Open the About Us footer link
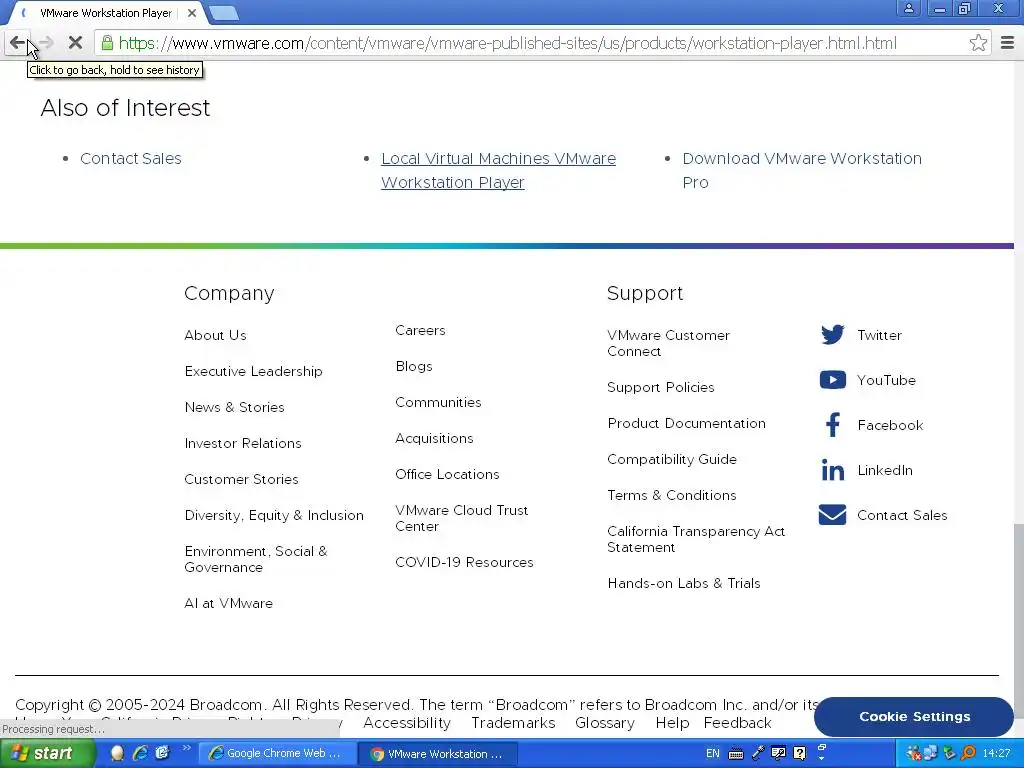Image resolution: width=1024 pixels, height=768 pixels. click(216, 335)
